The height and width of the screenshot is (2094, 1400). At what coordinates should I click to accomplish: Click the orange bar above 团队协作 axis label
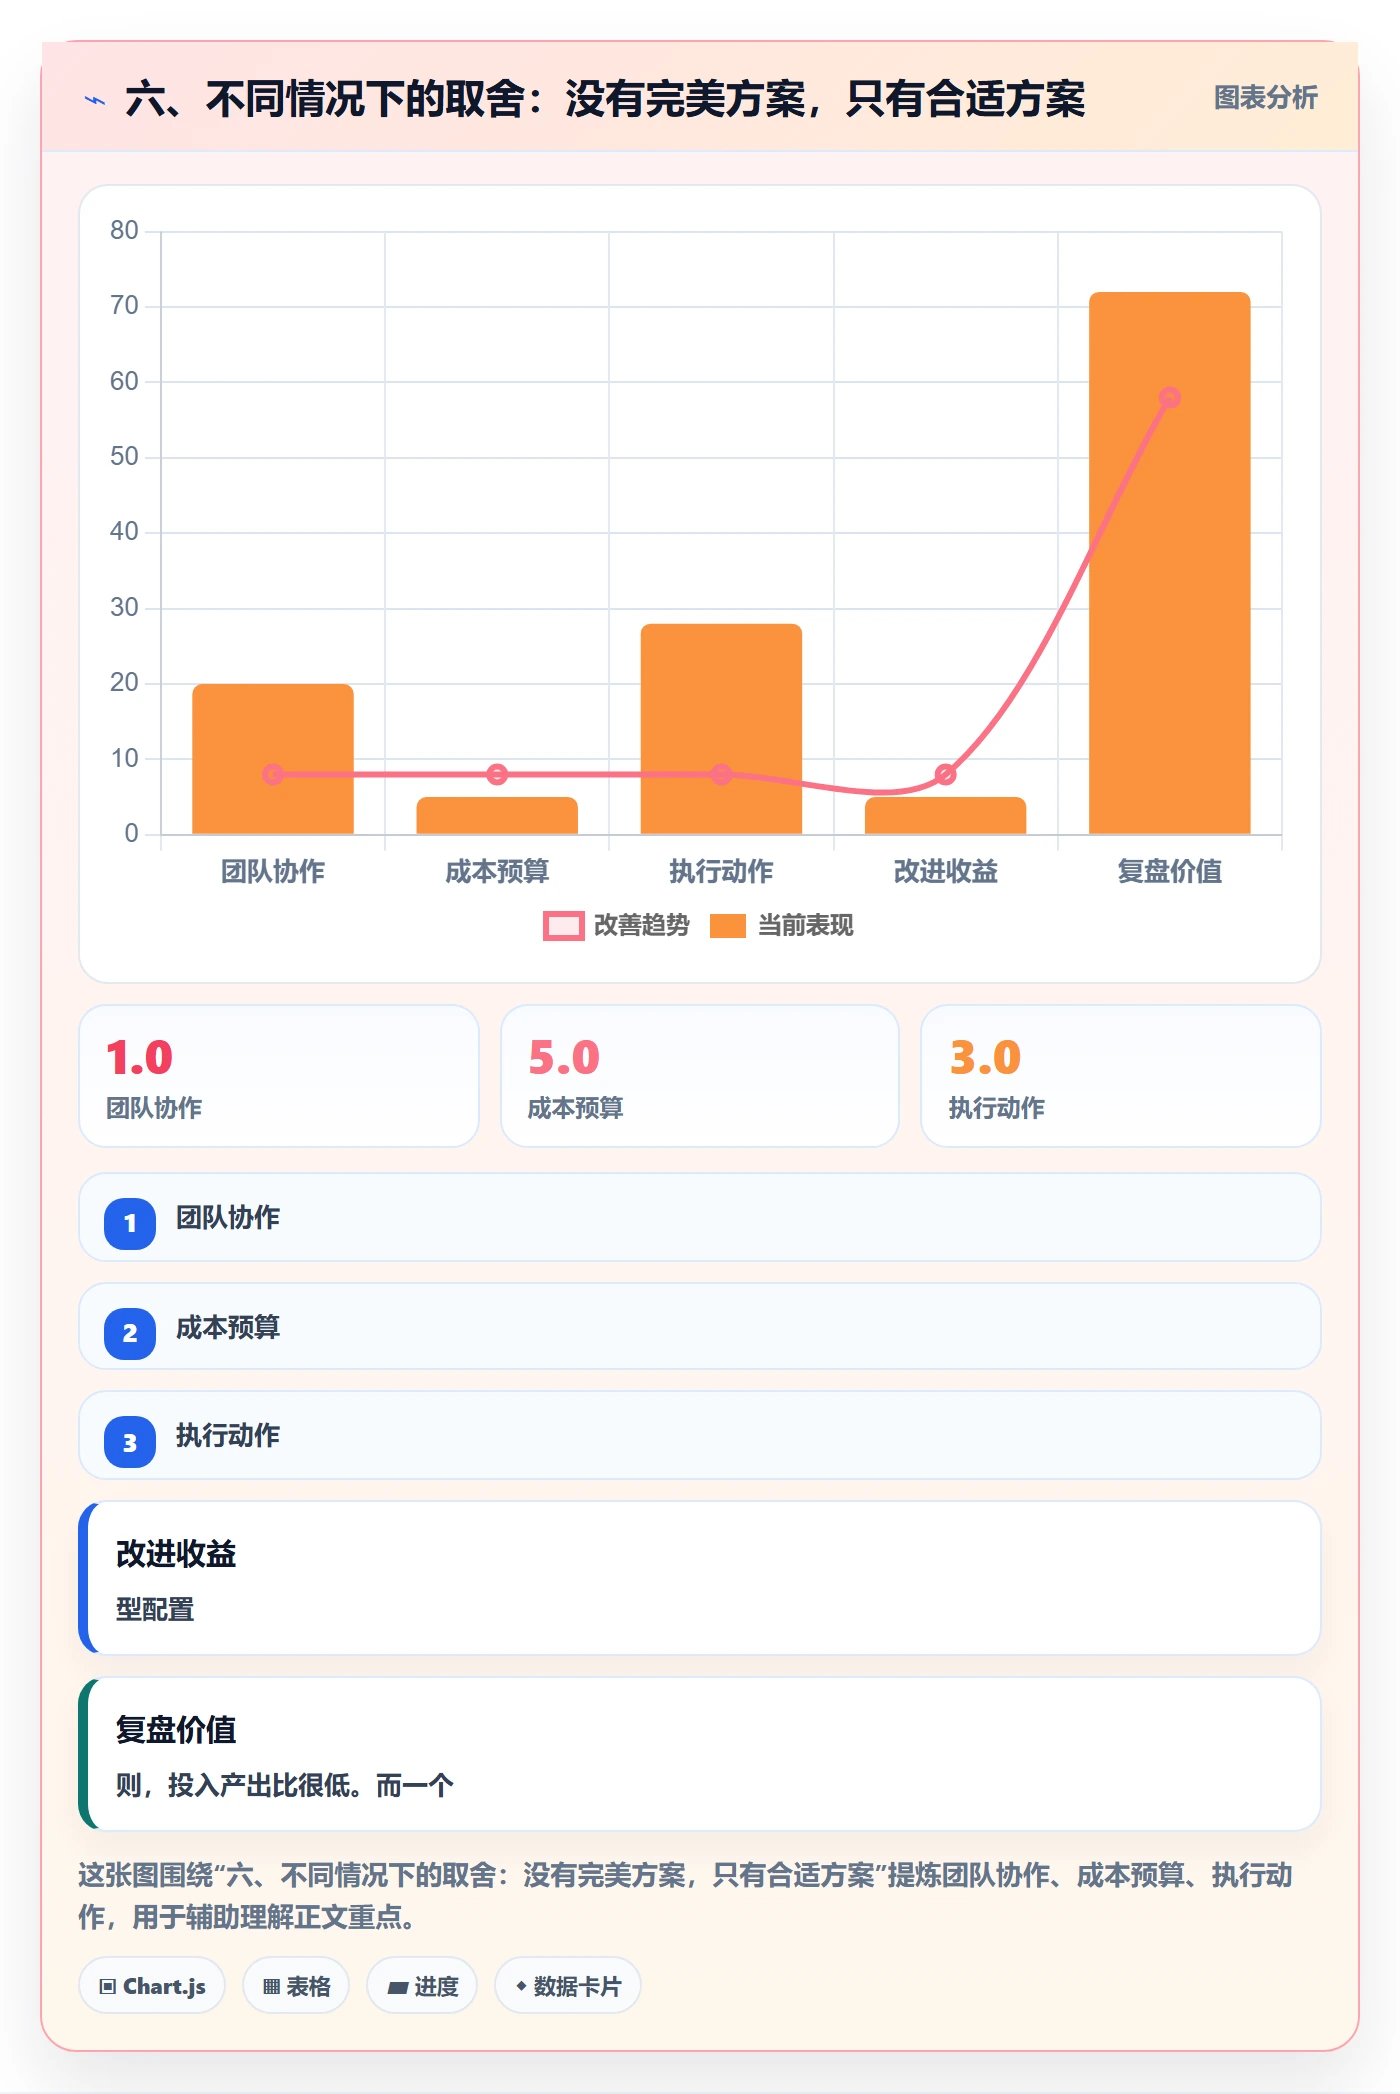coord(273,759)
